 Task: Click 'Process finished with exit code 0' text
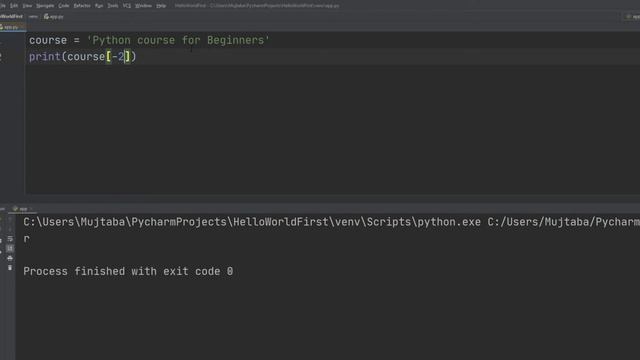coord(128,271)
